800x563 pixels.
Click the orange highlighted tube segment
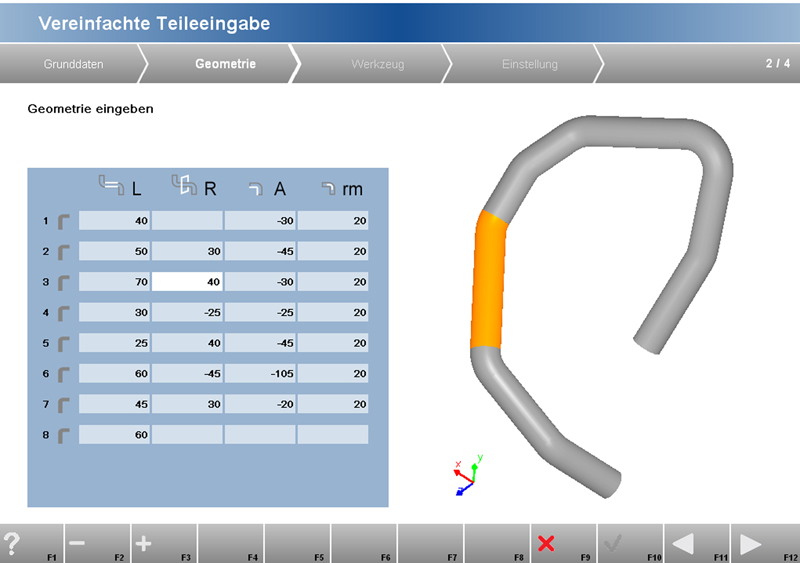(488, 280)
